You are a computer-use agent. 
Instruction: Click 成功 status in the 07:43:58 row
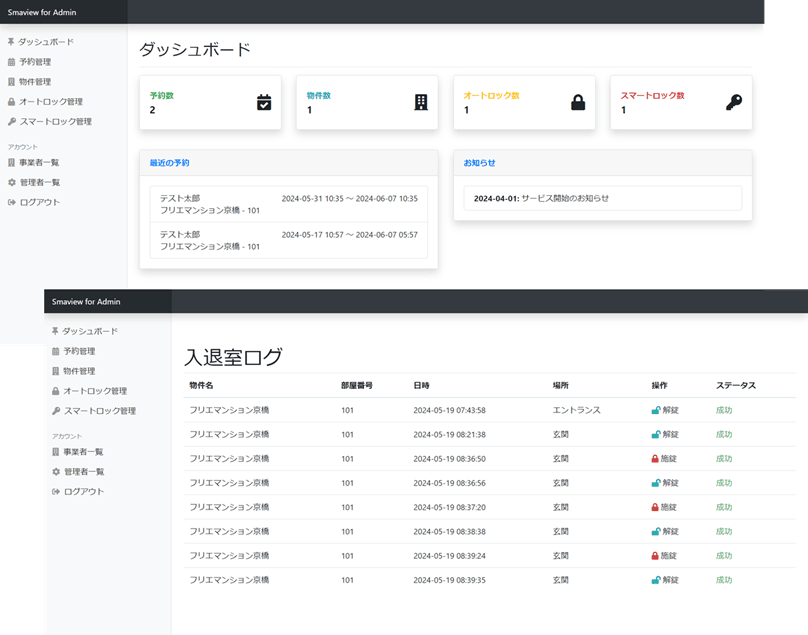724,410
